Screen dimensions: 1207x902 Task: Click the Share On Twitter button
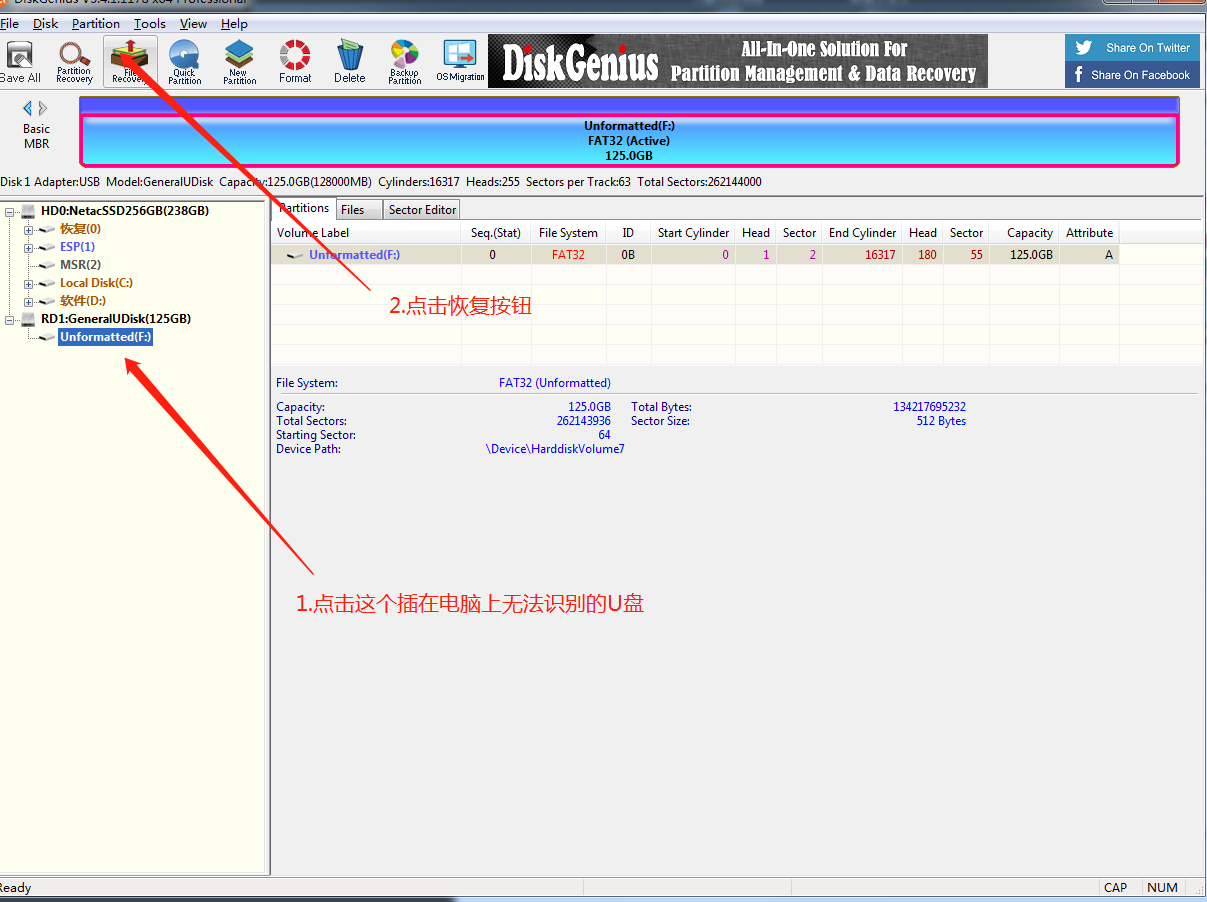tap(1132, 47)
